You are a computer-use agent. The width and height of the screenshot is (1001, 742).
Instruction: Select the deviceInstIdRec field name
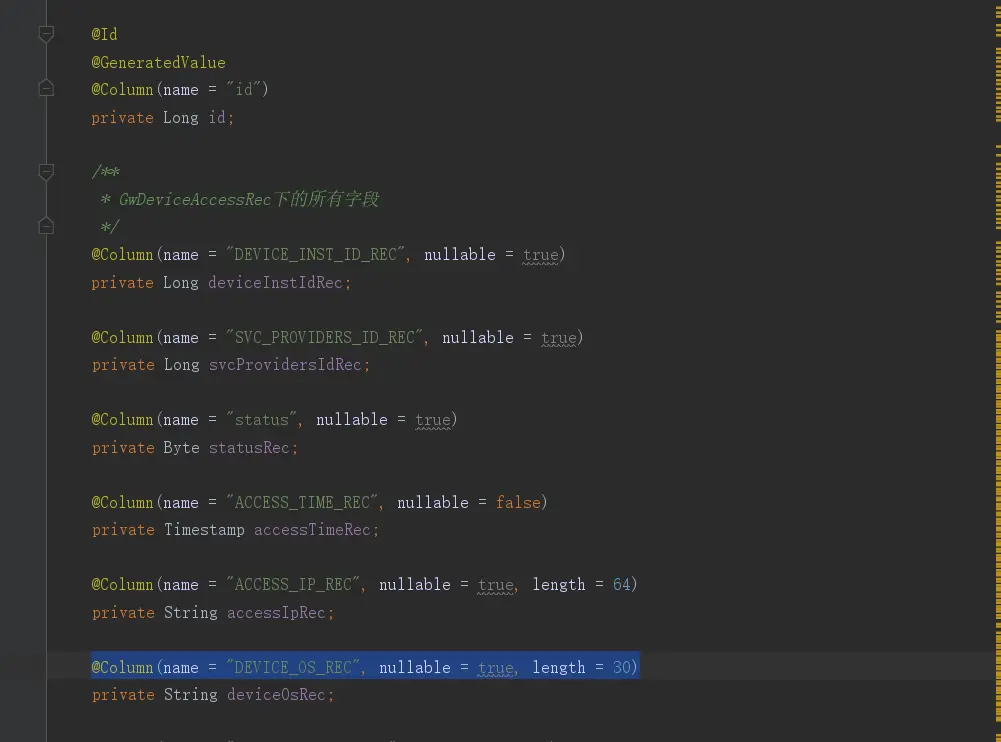click(x=276, y=283)
